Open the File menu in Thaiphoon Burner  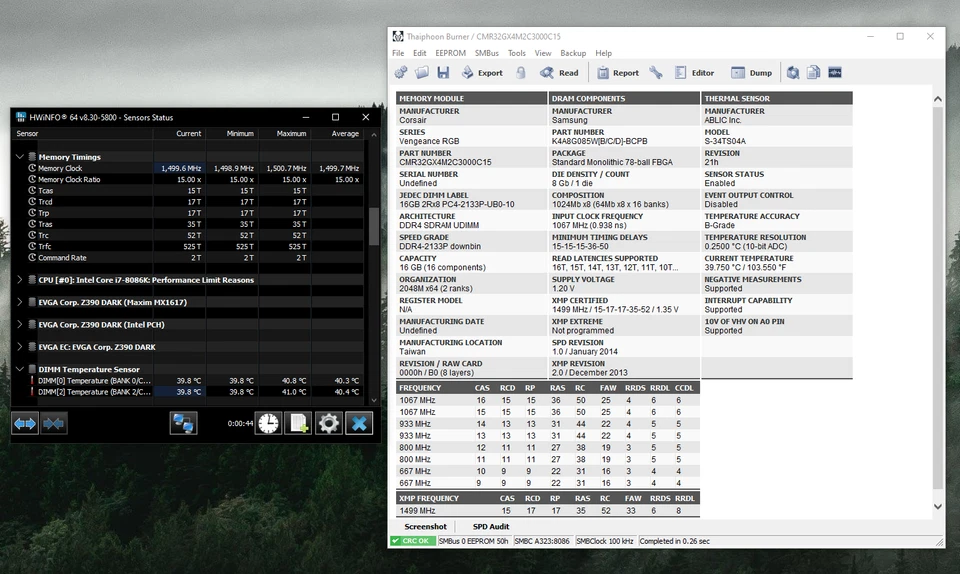tap(398, 53)
